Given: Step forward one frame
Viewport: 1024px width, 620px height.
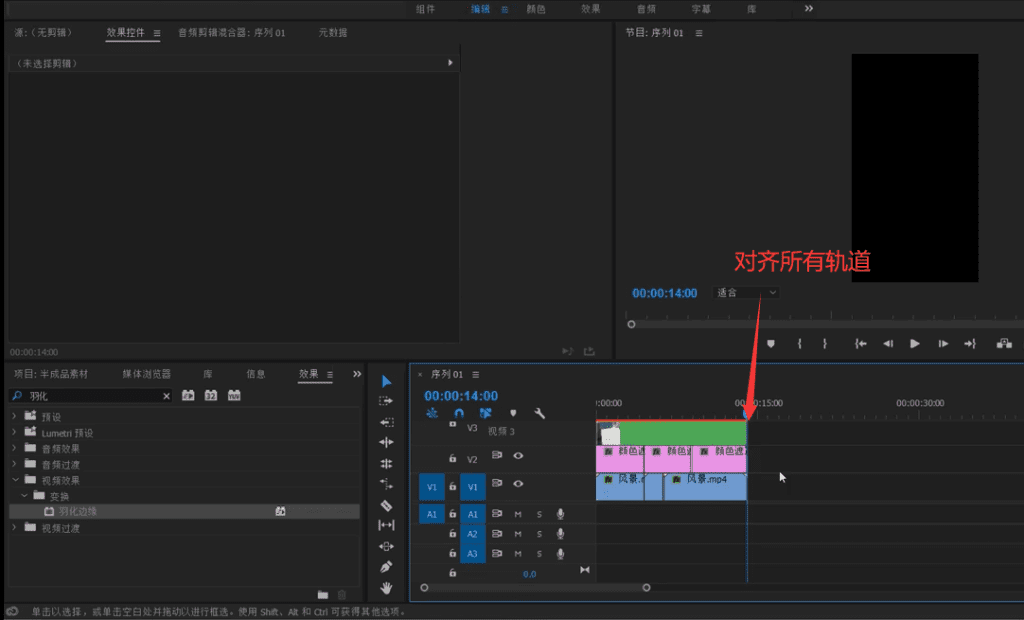Looking at the screenshot, I should coord(943,344).
